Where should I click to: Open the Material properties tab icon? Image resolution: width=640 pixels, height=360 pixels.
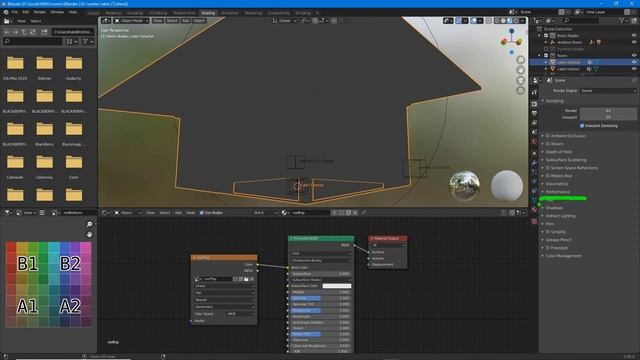[x=534, y=209]
